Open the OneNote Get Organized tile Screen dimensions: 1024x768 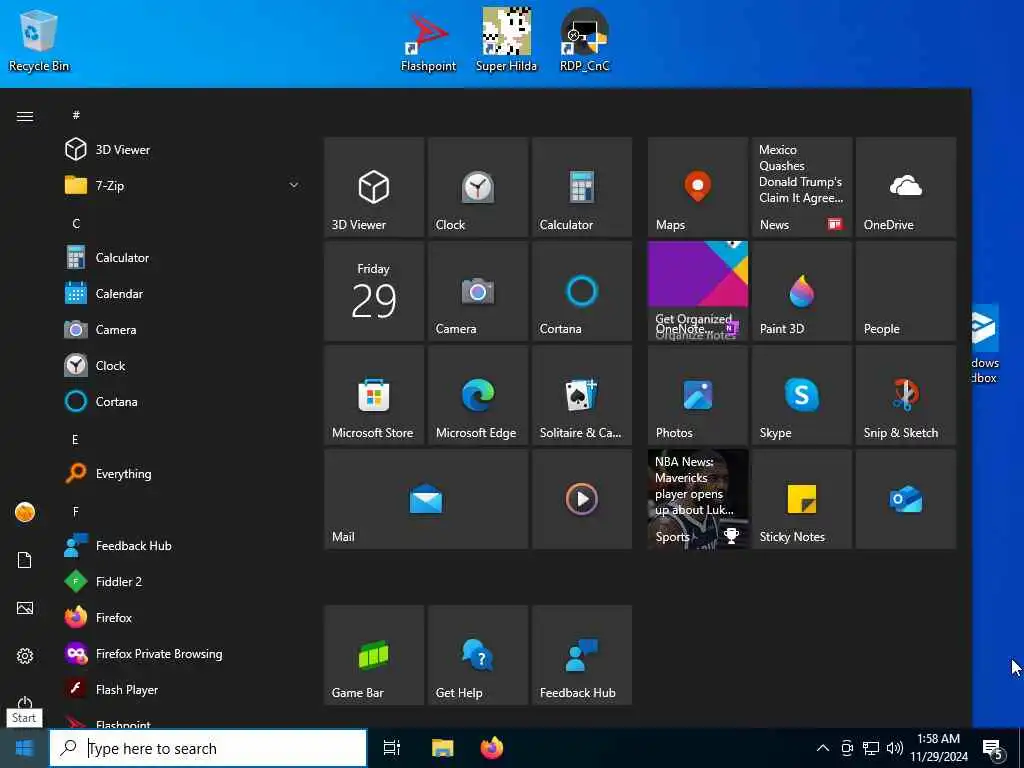pos(697,291)
